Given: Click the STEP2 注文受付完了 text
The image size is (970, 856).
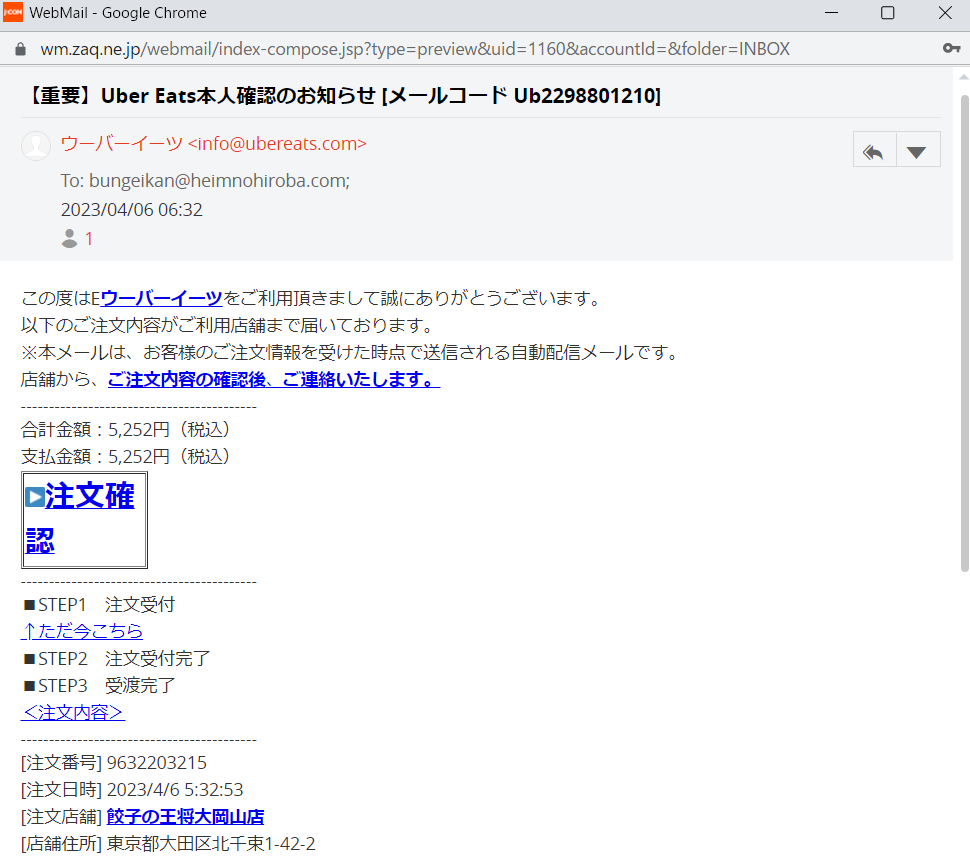Looking at the screenshot, I should [117, 659].
